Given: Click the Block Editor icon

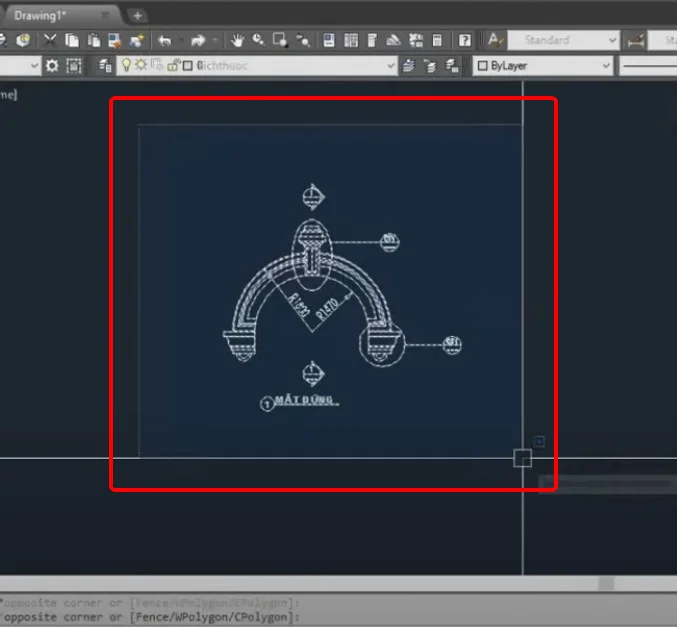Looking at the screenshot, I should click(137, 41).
